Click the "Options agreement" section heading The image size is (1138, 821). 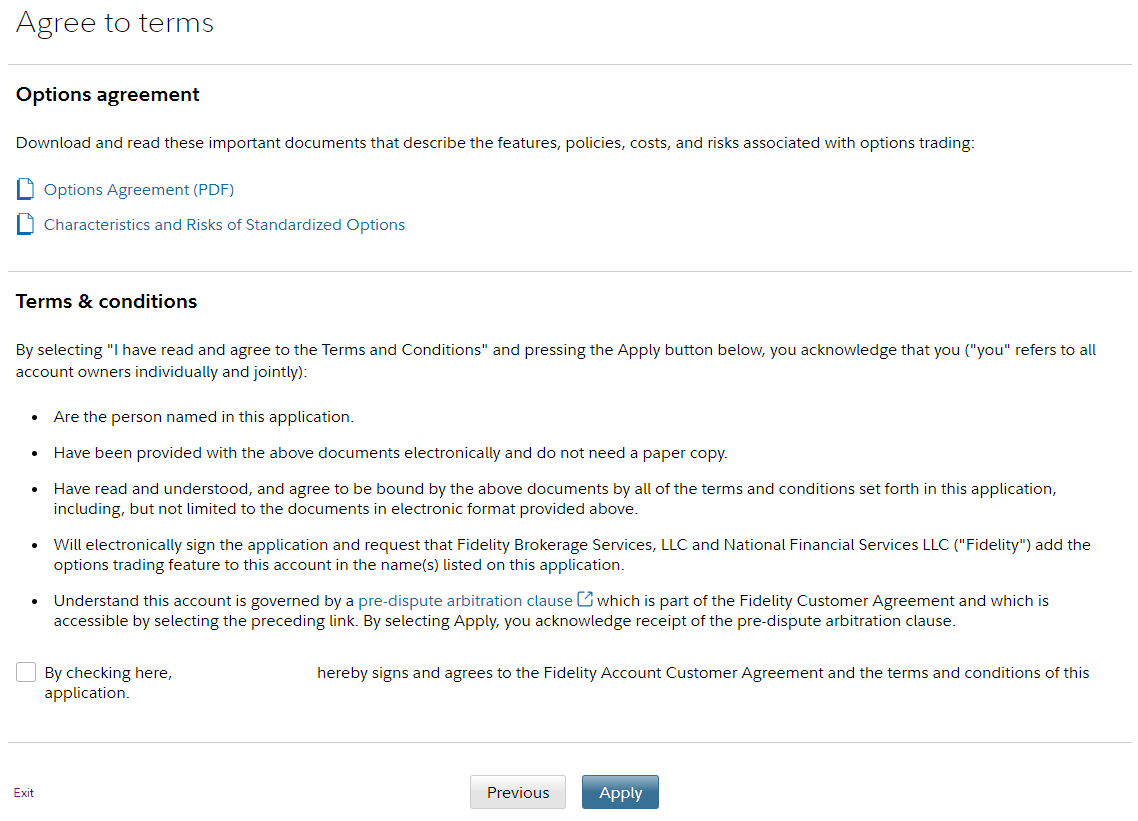(x=108, y=95)
